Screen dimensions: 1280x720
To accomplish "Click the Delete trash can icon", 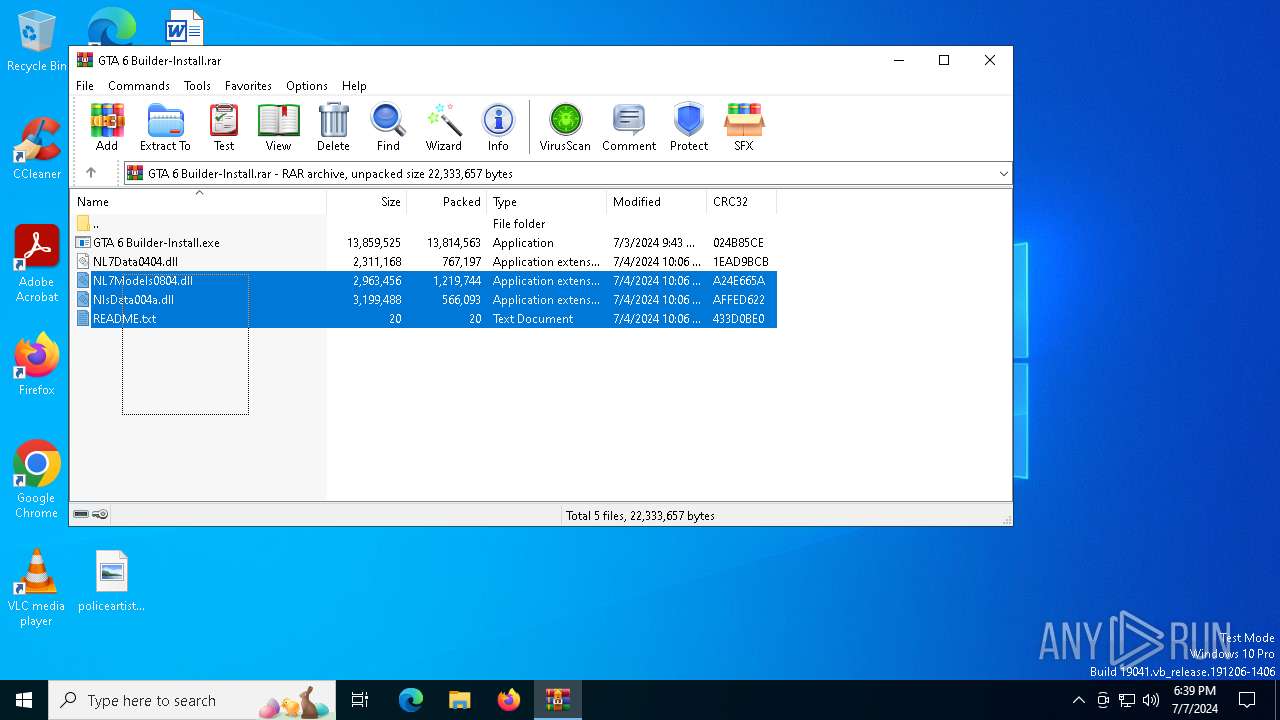I will pyautogui.click(x=333, y=127).
